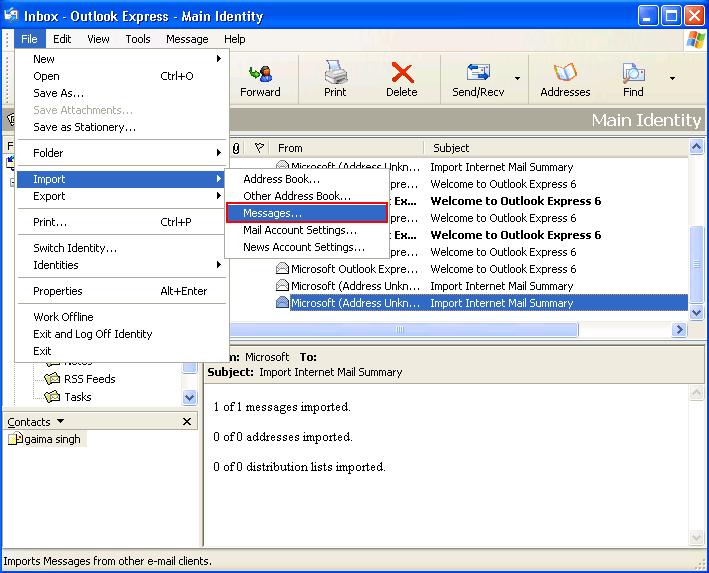Select Exit in File menu
Image resolution: width=709 pixels, height=573 pixels.
click(121, 351)
